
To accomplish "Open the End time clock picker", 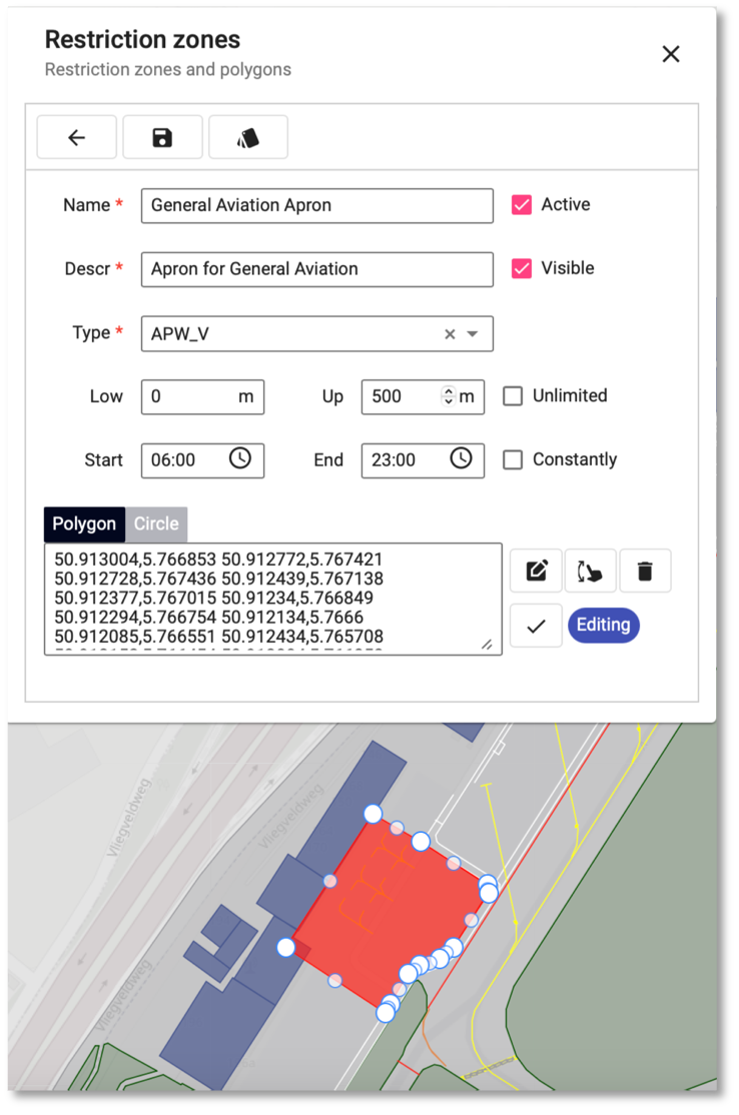I will [460, 459].
